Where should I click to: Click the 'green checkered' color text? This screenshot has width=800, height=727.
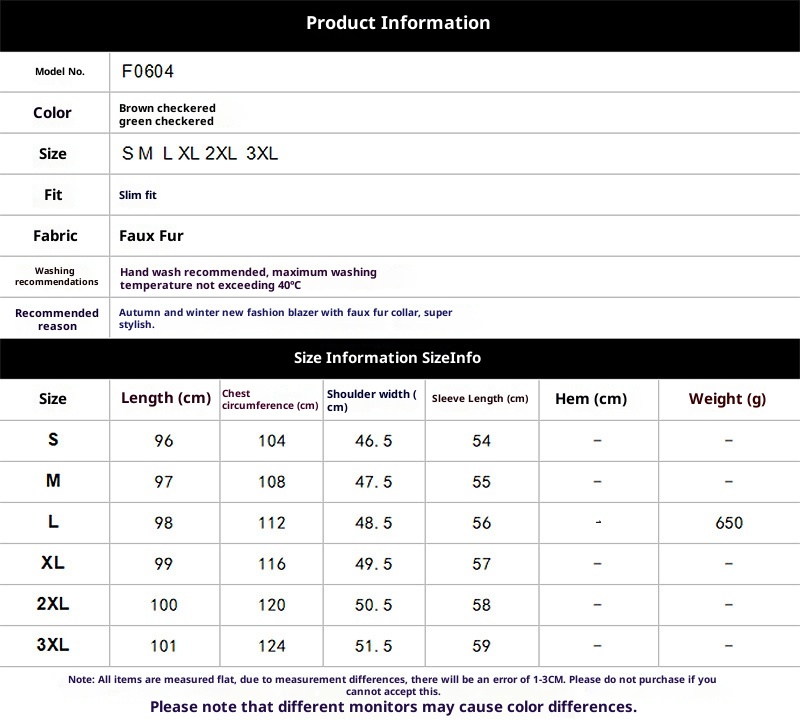[166, 121]
